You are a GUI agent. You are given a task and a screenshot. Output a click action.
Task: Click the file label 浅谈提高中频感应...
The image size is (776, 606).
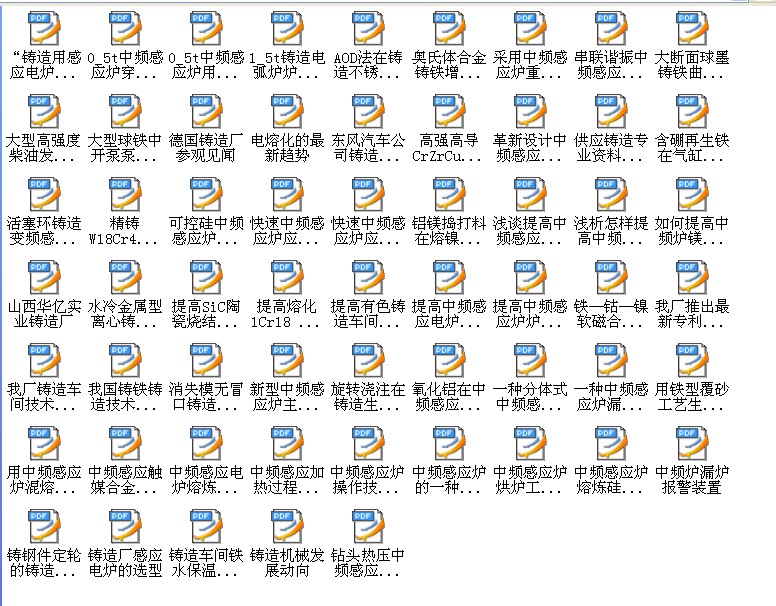tap(530, 231)
